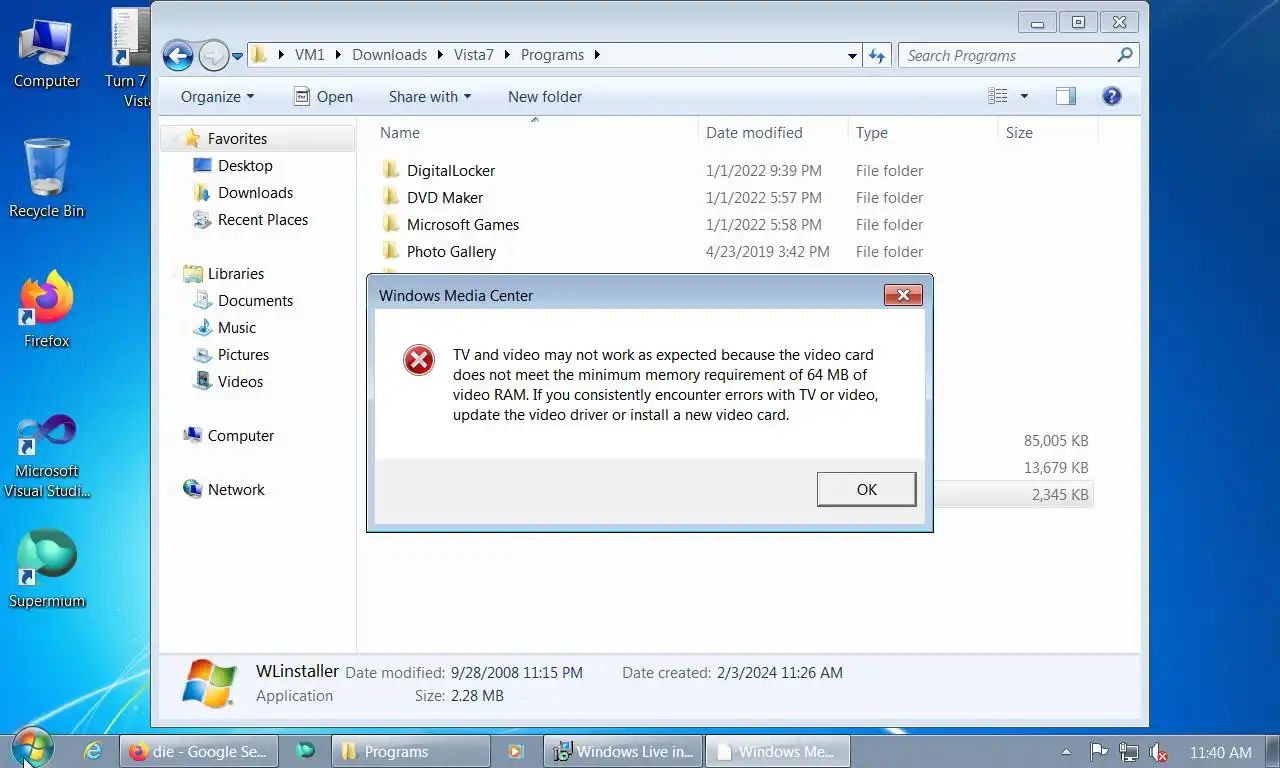Screen dimensions: 1280x768
Task: Refresh the Programs folder
Action: [877, 56]
